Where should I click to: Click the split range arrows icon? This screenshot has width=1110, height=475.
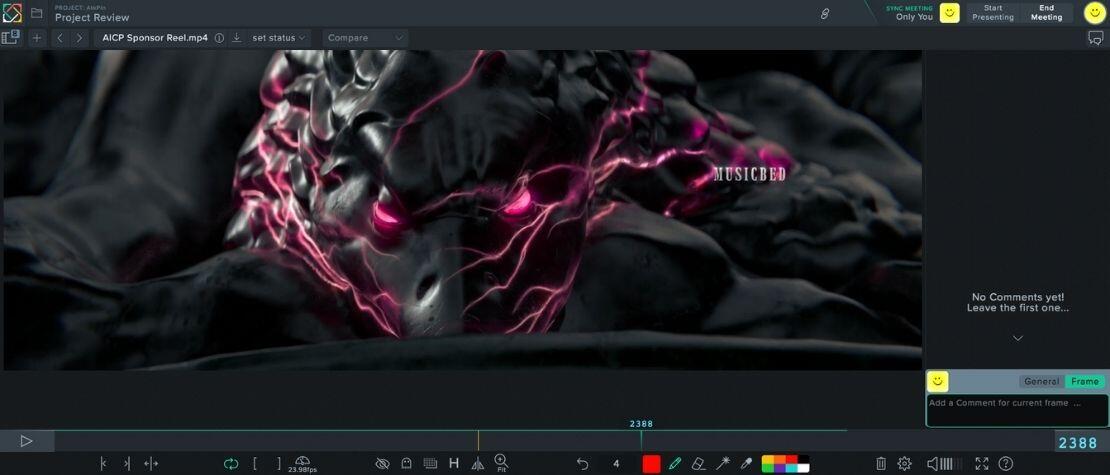click(151, 464)
